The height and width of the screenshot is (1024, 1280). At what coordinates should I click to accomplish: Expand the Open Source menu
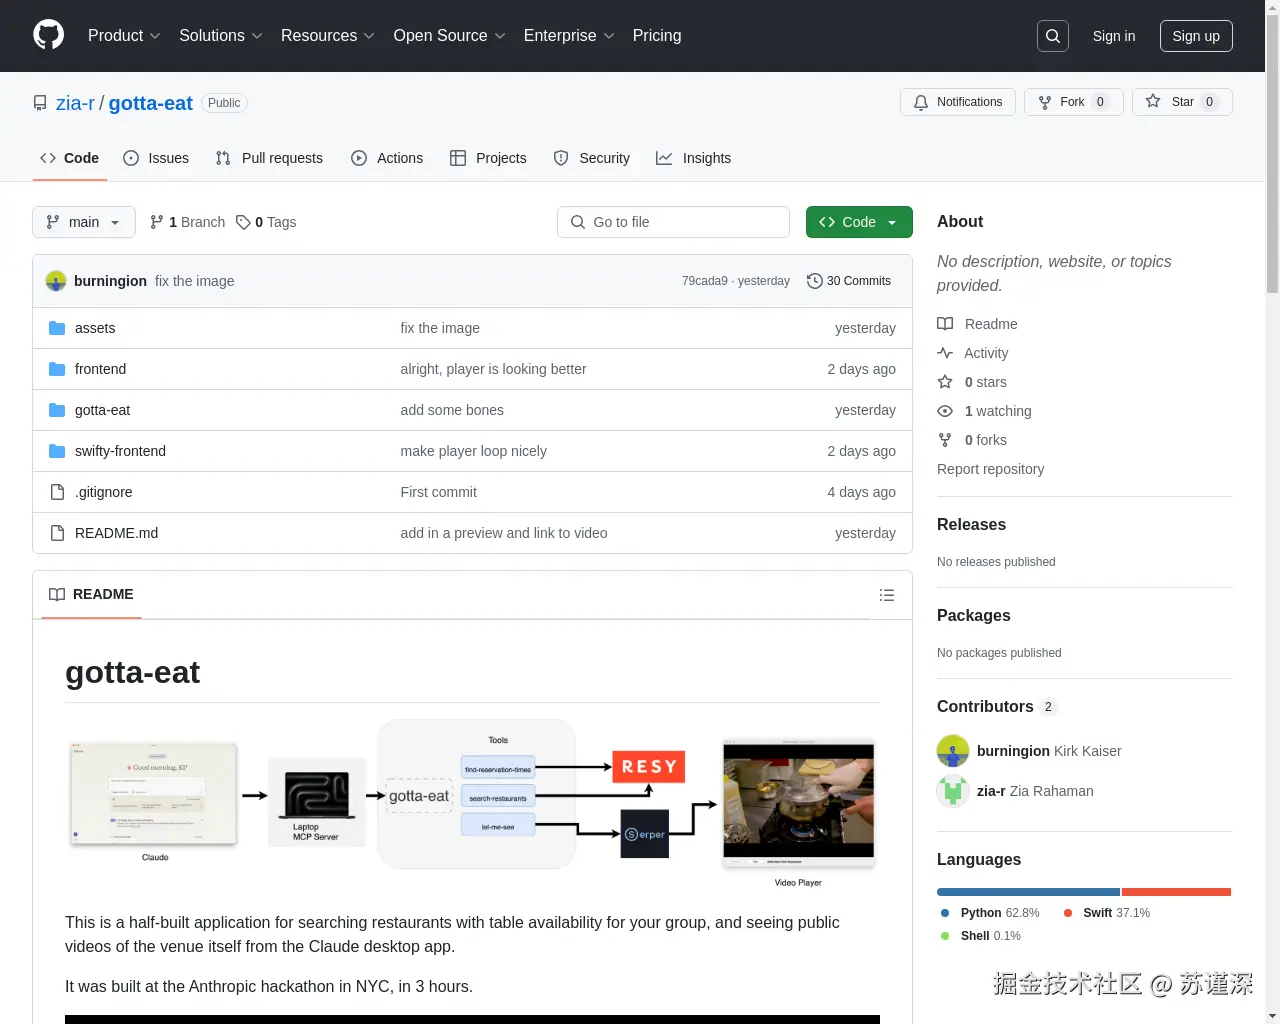coord(450,36)
